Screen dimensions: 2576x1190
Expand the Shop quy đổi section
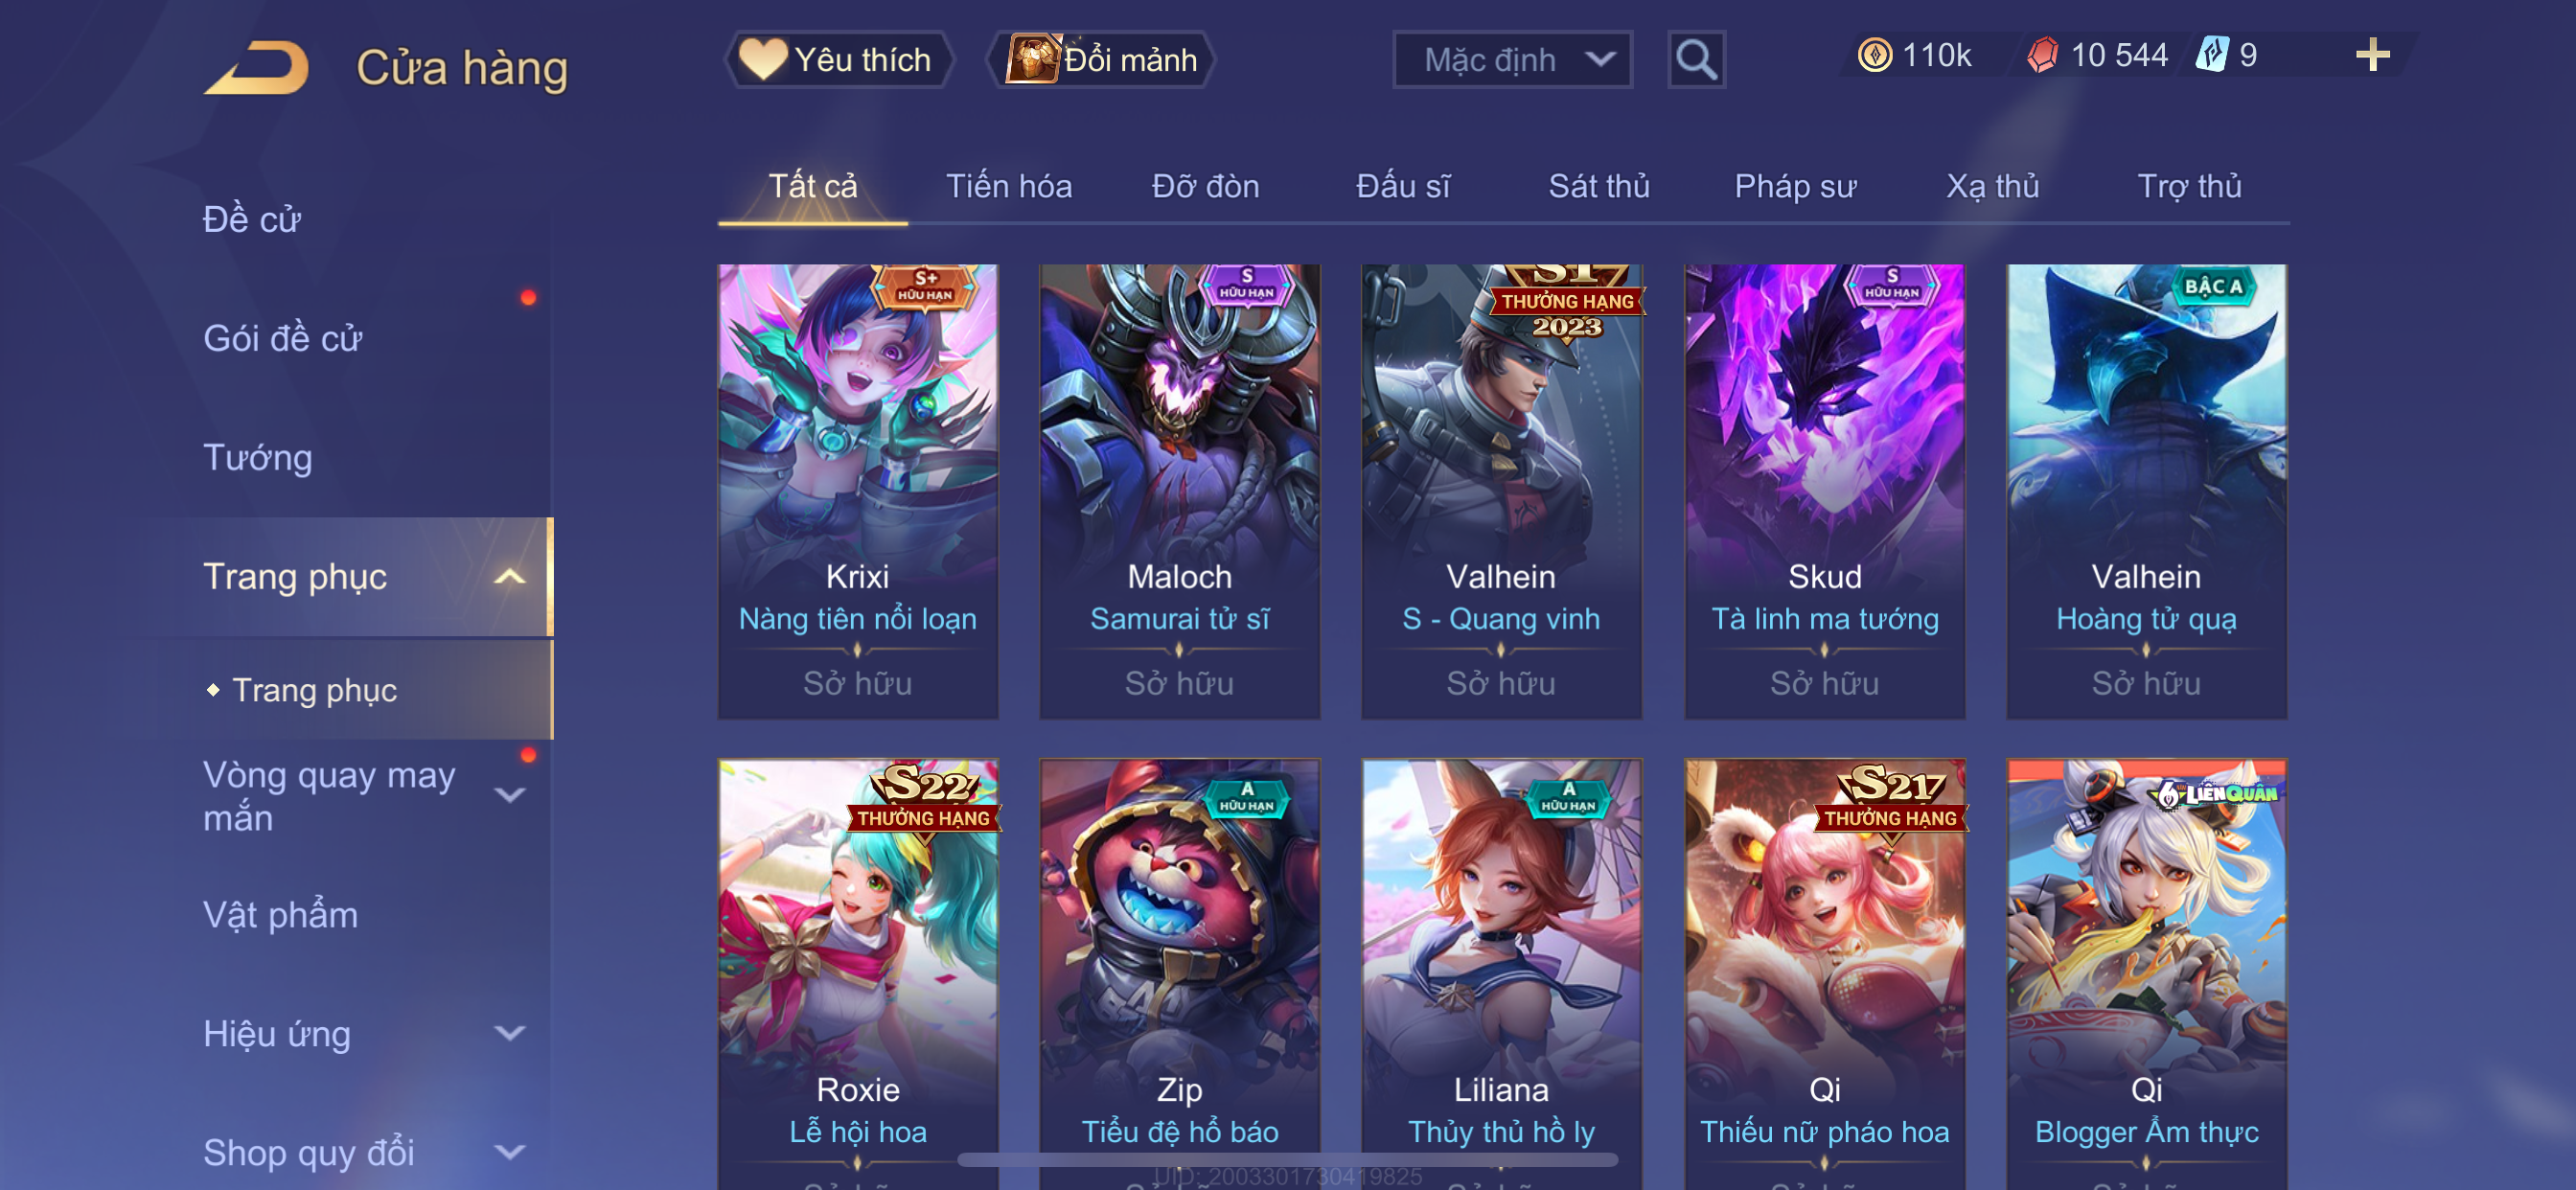[510, 1153]
